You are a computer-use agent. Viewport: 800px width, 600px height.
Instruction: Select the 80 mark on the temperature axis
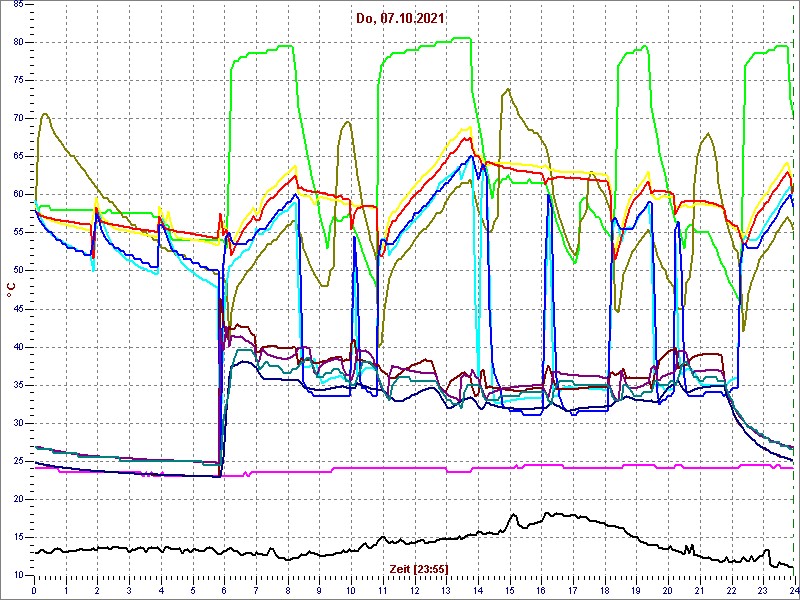[18, 43]
